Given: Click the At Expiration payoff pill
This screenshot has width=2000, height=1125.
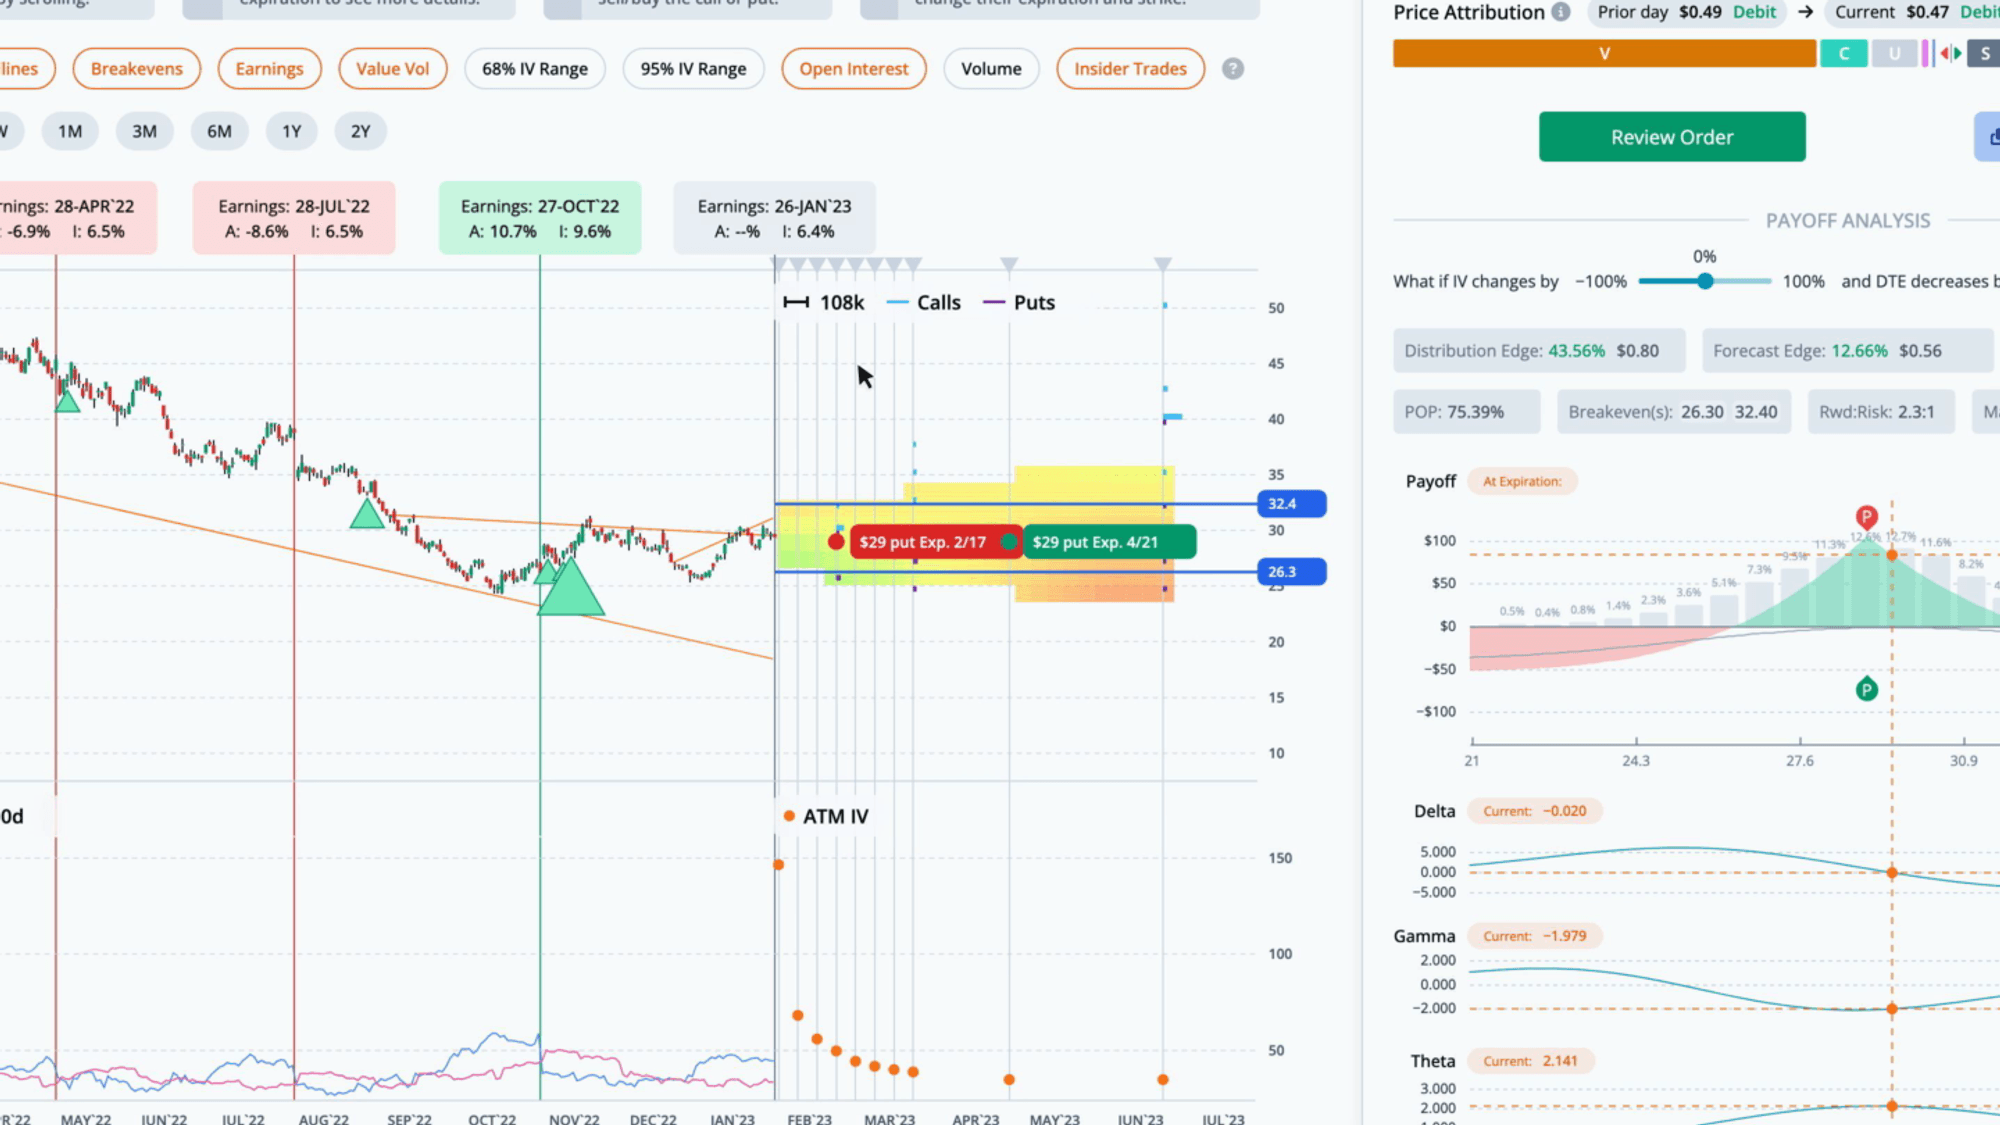Looking at the screenshot, I should pos(1522,481).
